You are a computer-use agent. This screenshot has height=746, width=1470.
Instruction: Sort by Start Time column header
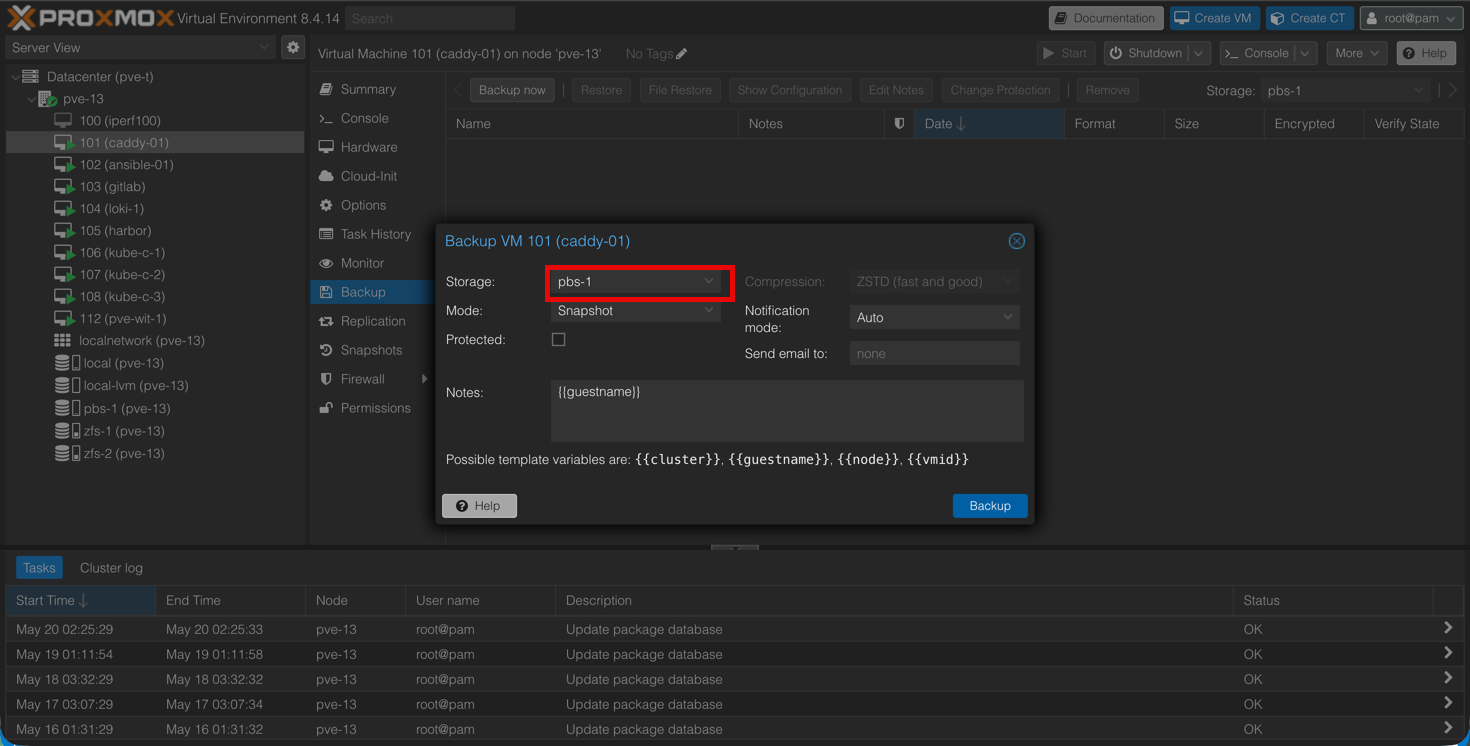pos(81,600)
